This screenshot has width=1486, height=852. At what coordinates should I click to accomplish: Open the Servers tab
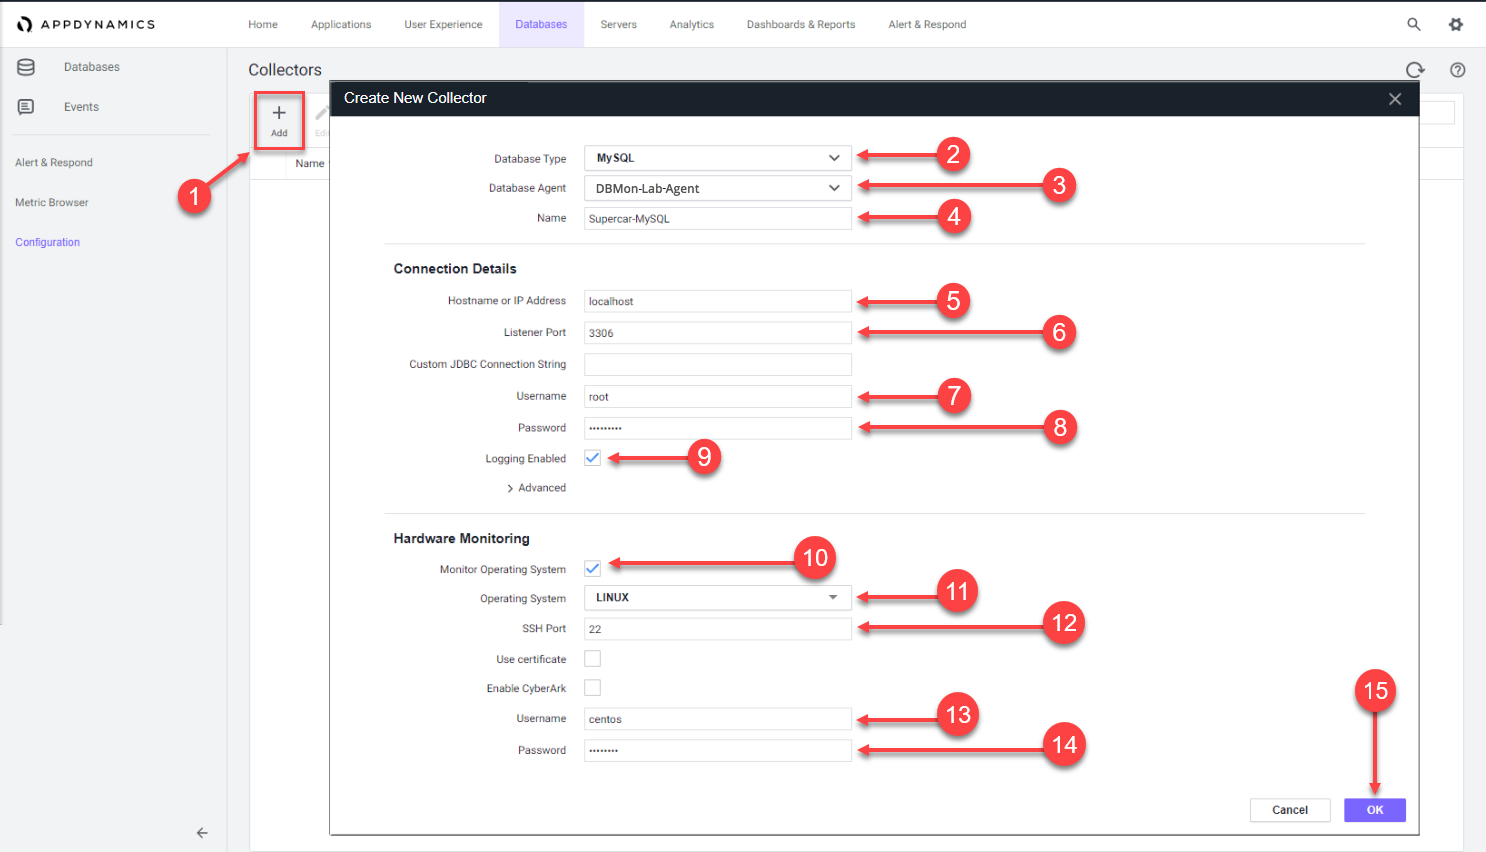(x=618, y=24)
